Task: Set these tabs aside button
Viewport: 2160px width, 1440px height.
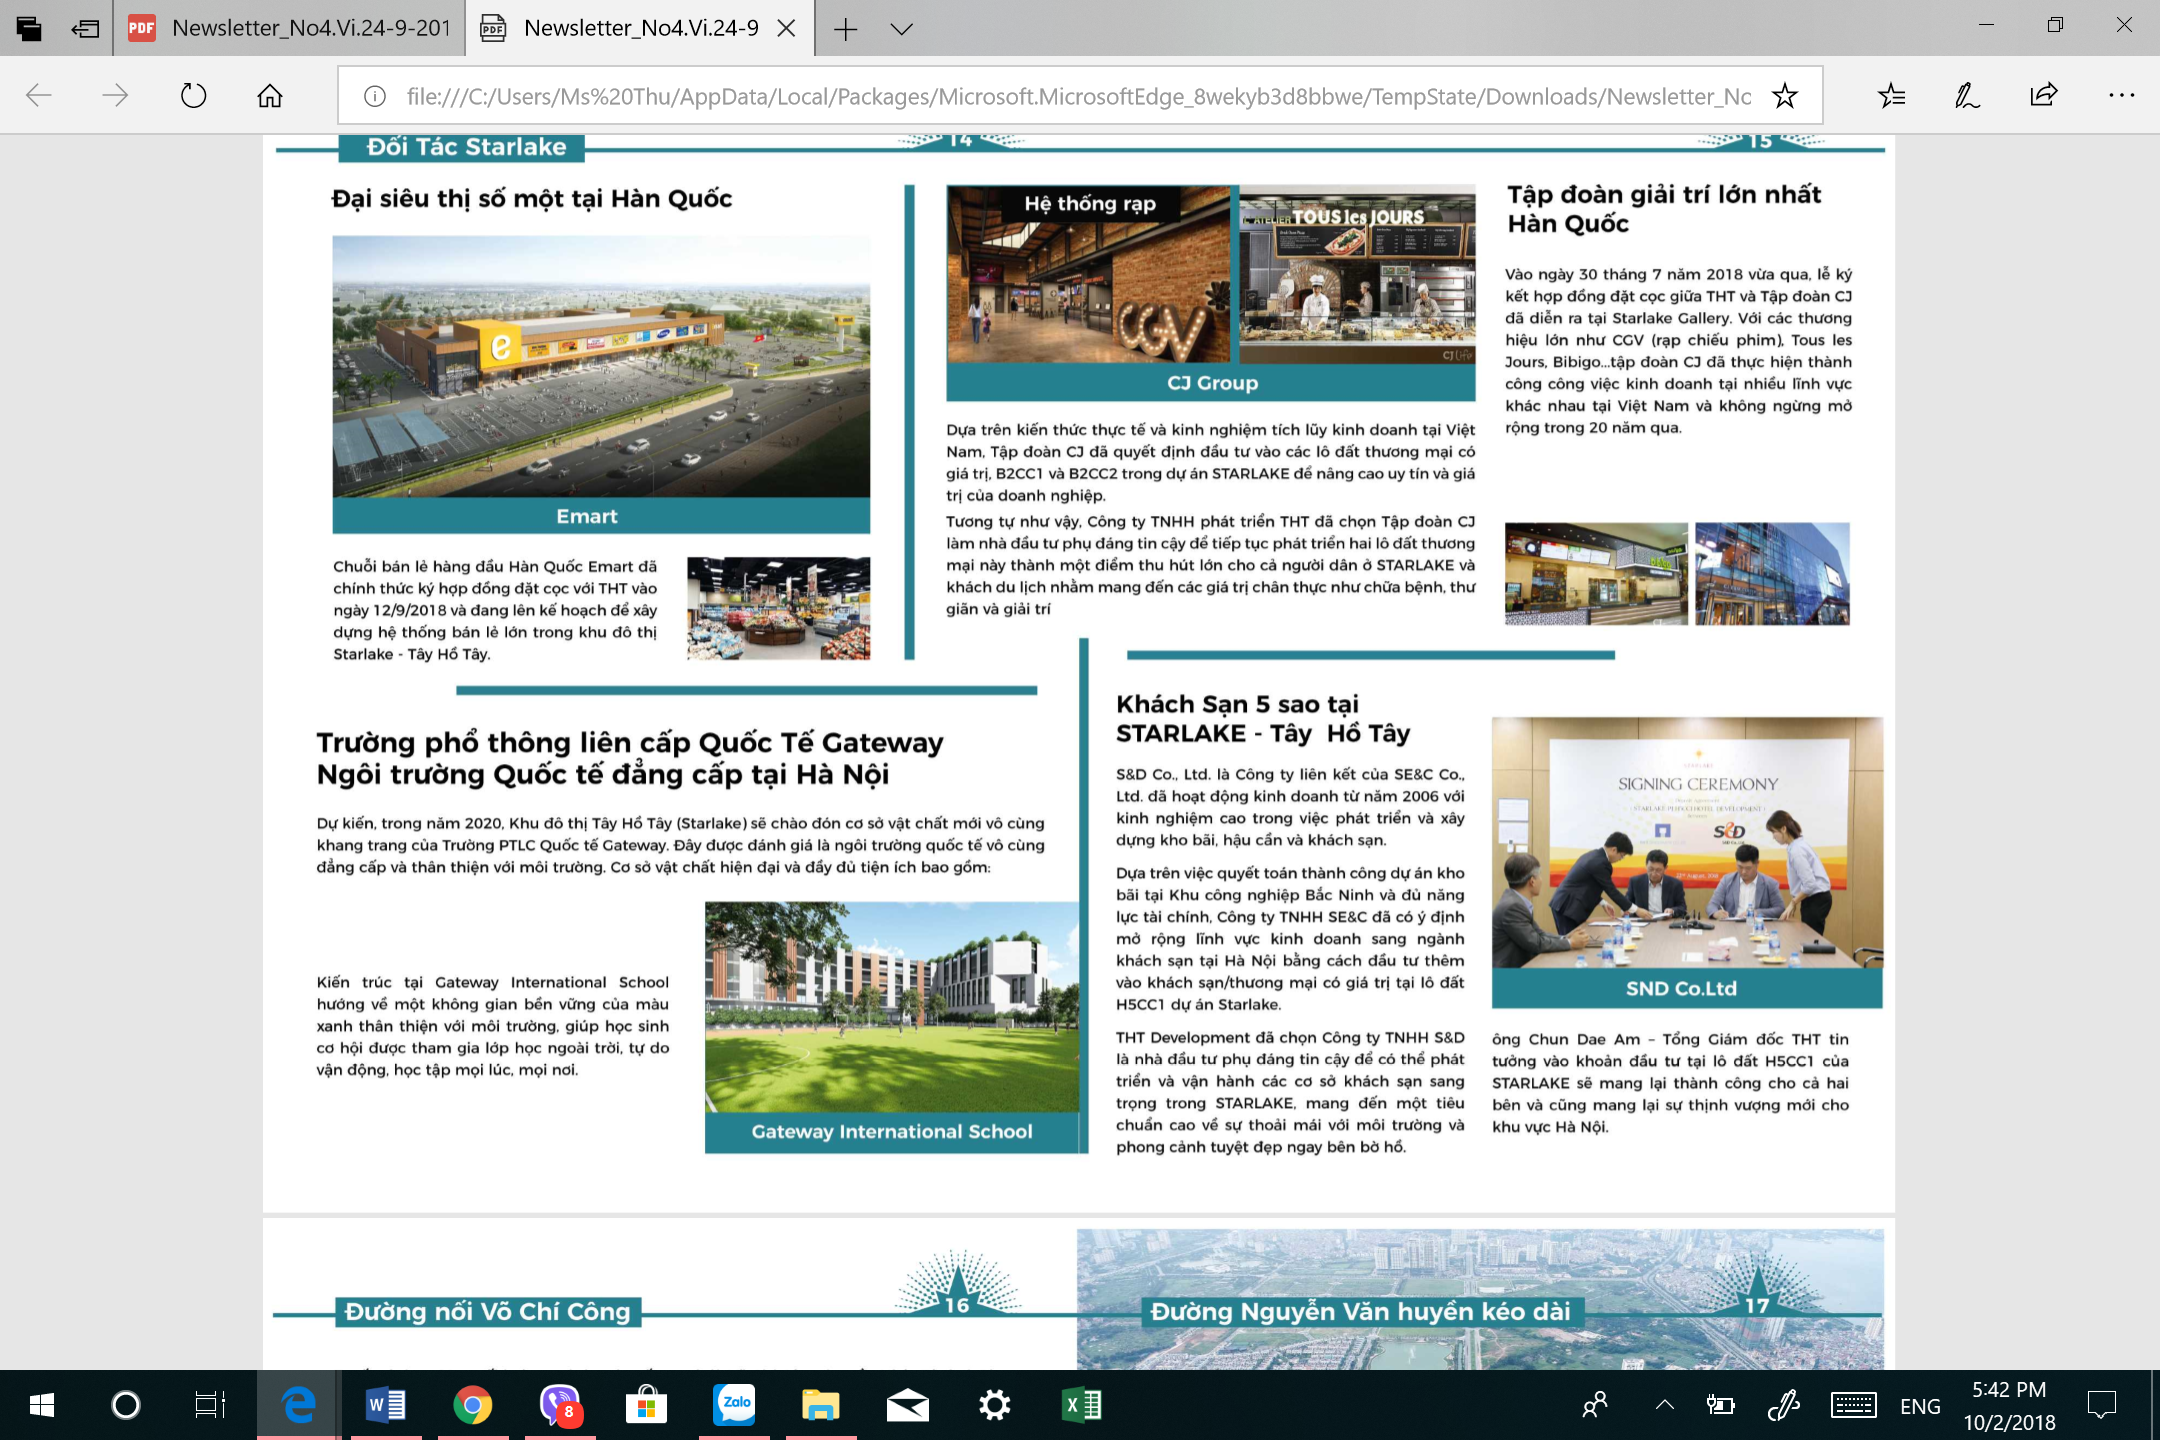Action: (85, 28)
